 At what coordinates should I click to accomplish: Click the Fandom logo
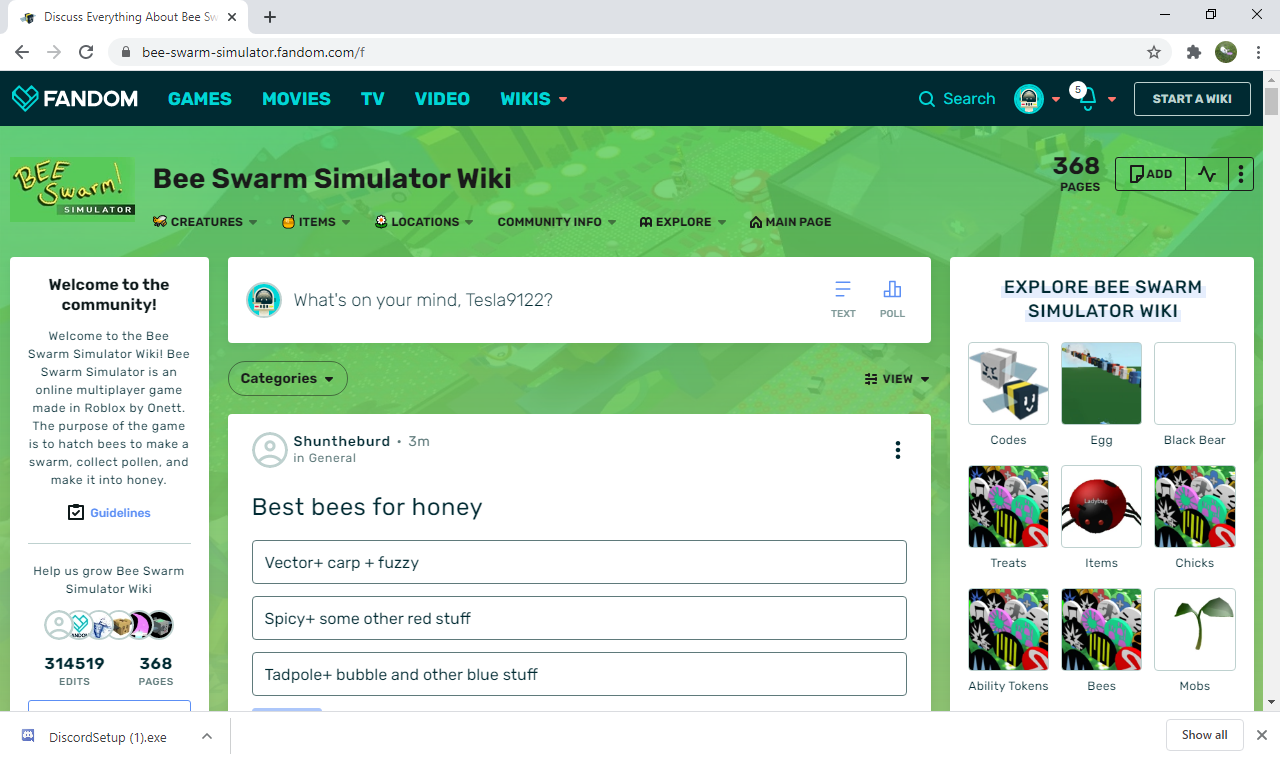(75, 98)
